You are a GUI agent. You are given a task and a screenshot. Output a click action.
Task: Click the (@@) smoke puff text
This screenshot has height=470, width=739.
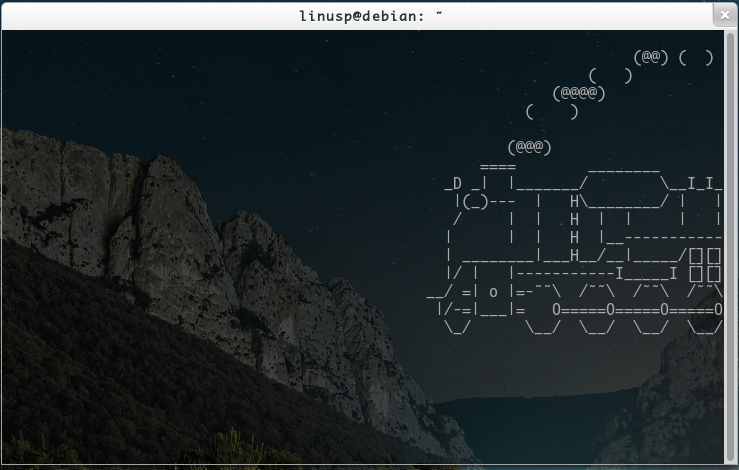click(651, 57)
